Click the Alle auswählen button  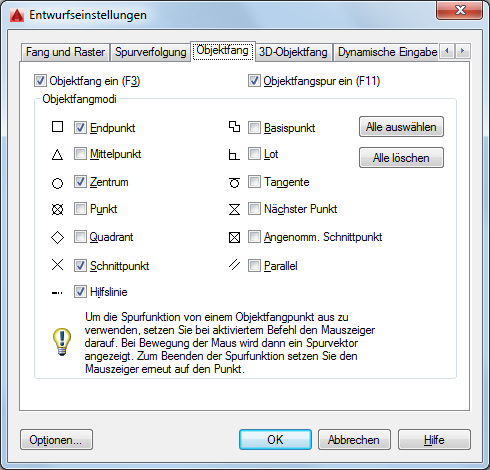point(401,127)
